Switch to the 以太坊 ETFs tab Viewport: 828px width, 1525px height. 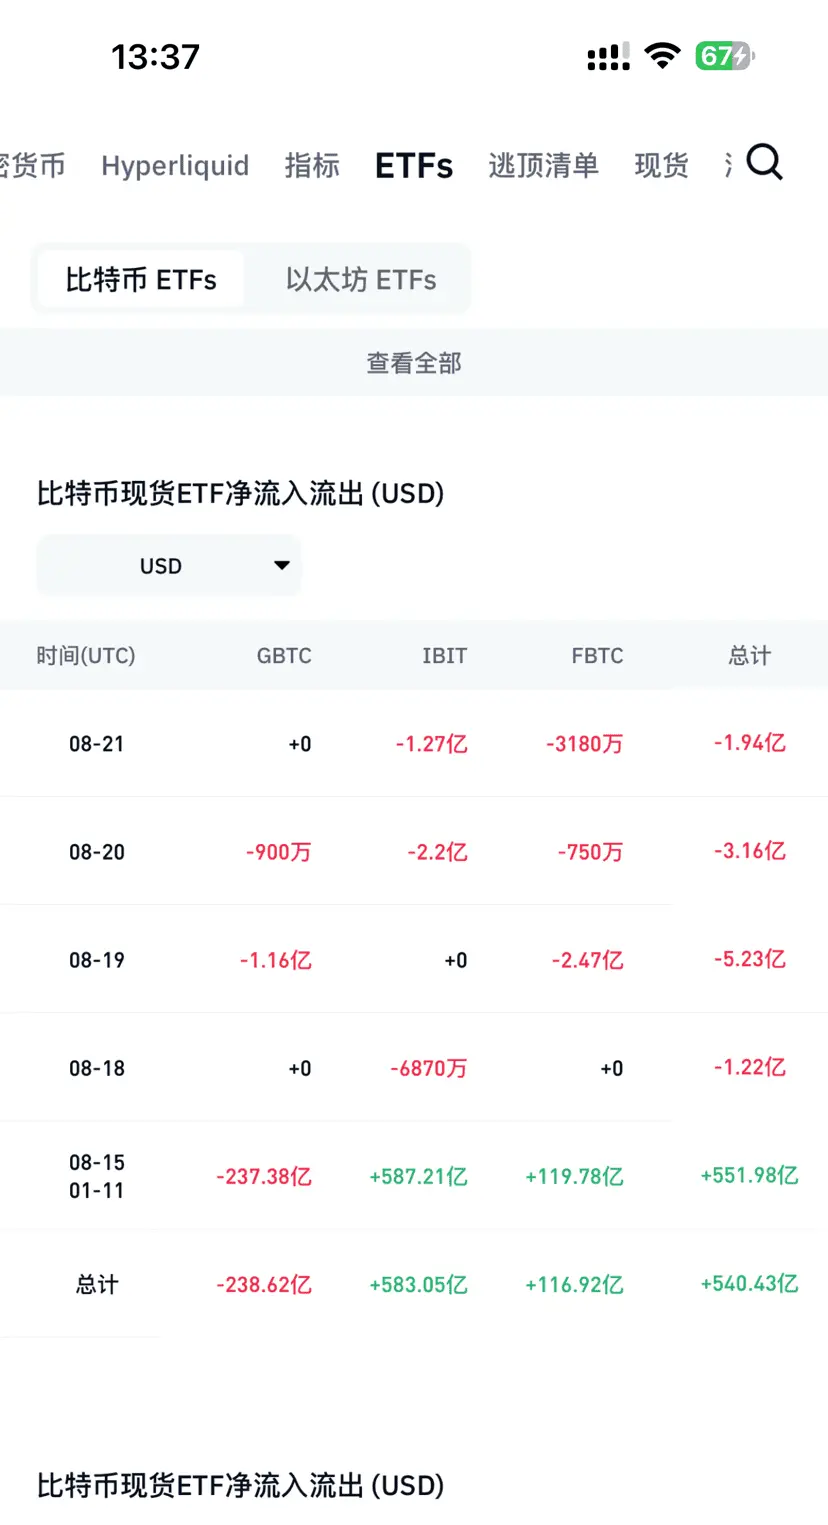coord(361,279)
